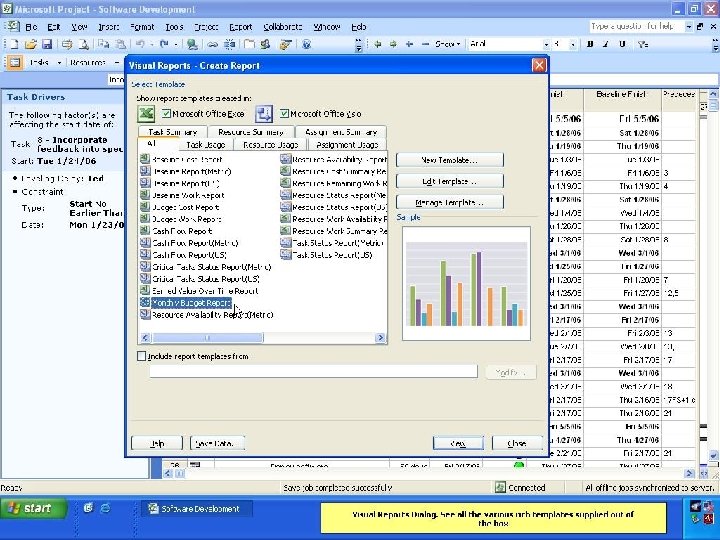Image resolution: width=720 pixels, height=540 pixels.
Task: Click the Print toolbar icon
Action: pyautogui.click(x=67, y=44)
